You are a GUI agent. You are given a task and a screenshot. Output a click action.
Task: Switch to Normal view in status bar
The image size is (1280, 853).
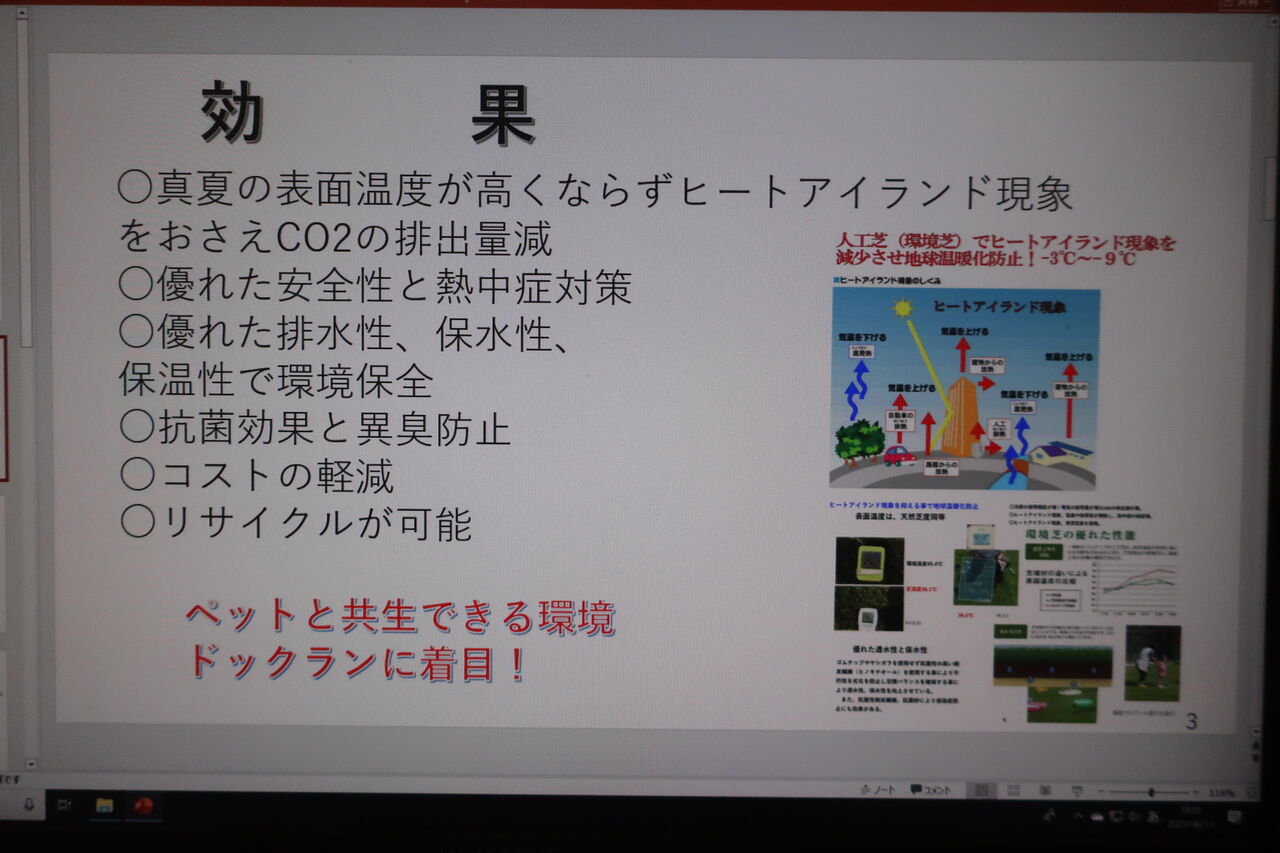pos(982,790)
